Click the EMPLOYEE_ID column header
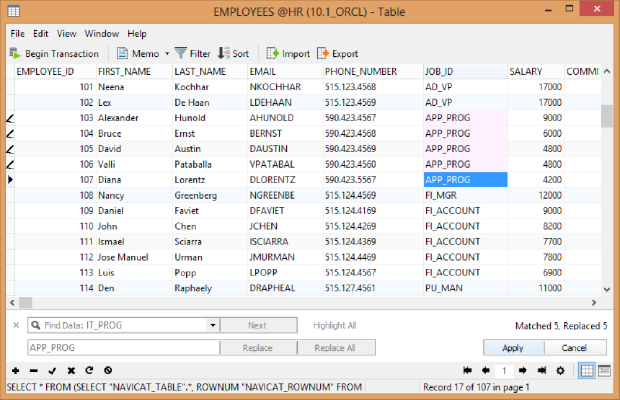Screen dimensions: 620x400 pyautogui.click(x=55, y=72)
